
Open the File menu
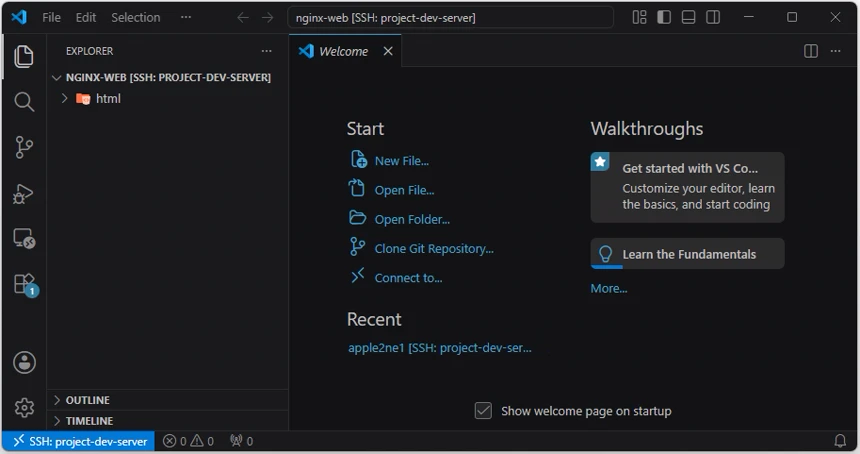click(x=52, y=18)
